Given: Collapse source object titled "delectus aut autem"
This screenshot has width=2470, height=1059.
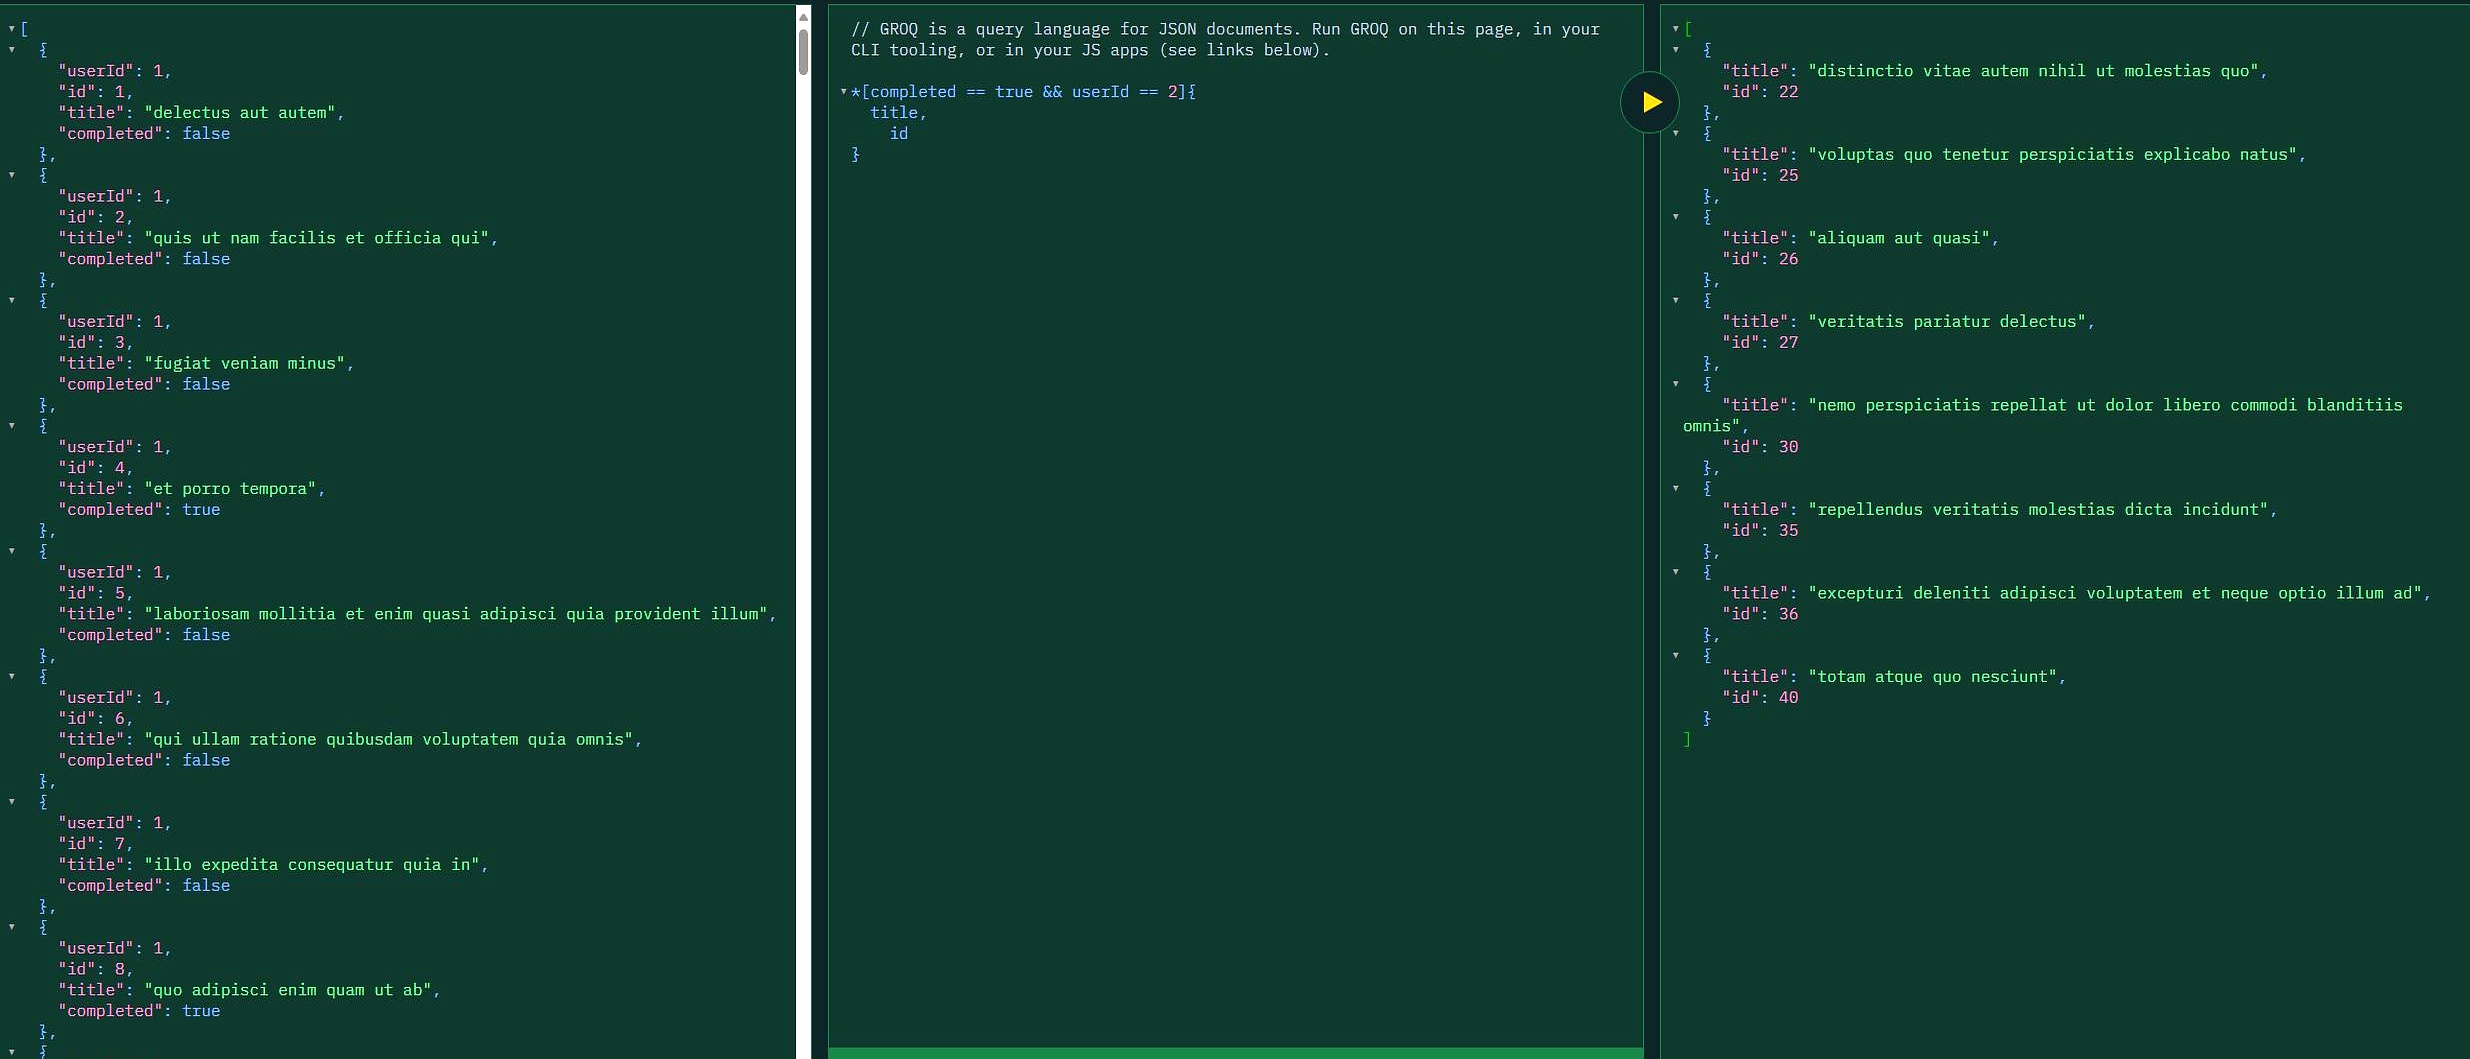Looking at the screenshot, I should tap(12, 50).
